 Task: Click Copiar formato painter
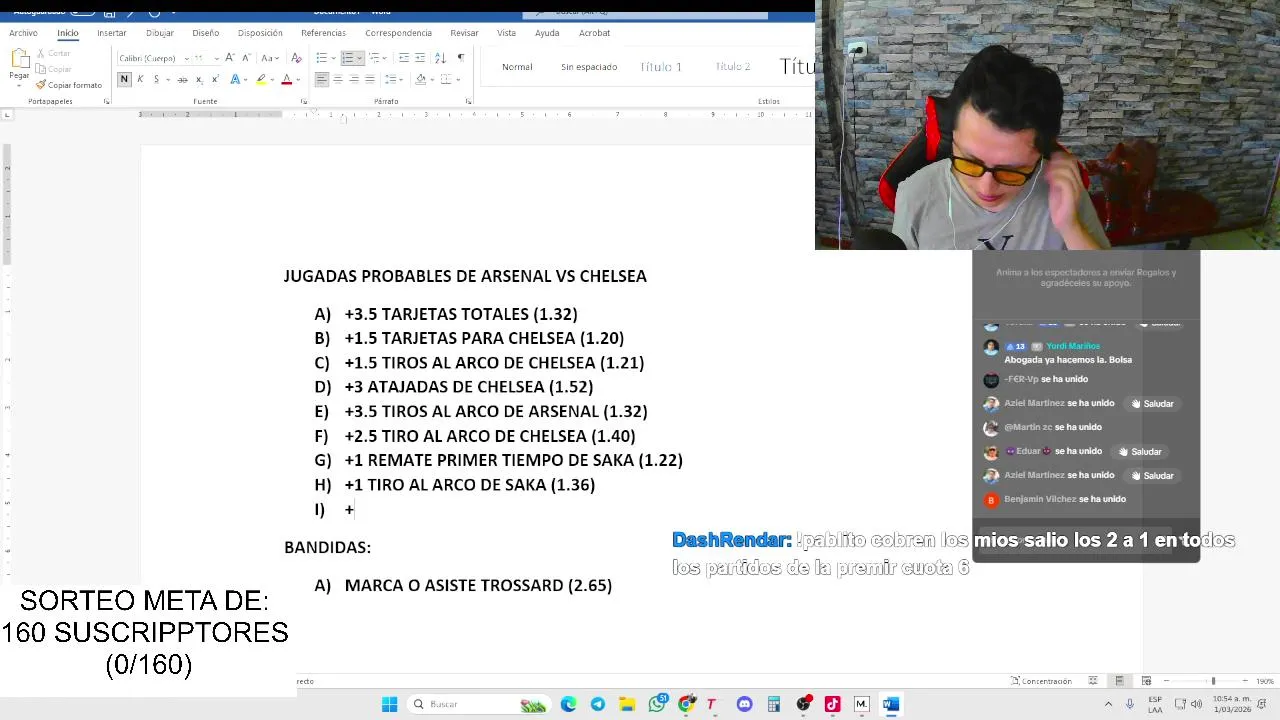(x=68, y=85)
